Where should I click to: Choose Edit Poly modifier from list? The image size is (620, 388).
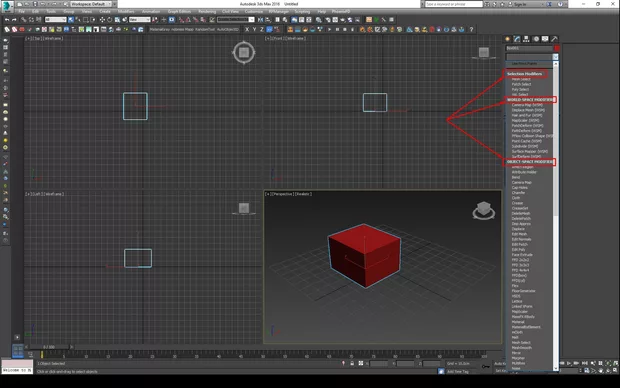[x=518, y=250]
